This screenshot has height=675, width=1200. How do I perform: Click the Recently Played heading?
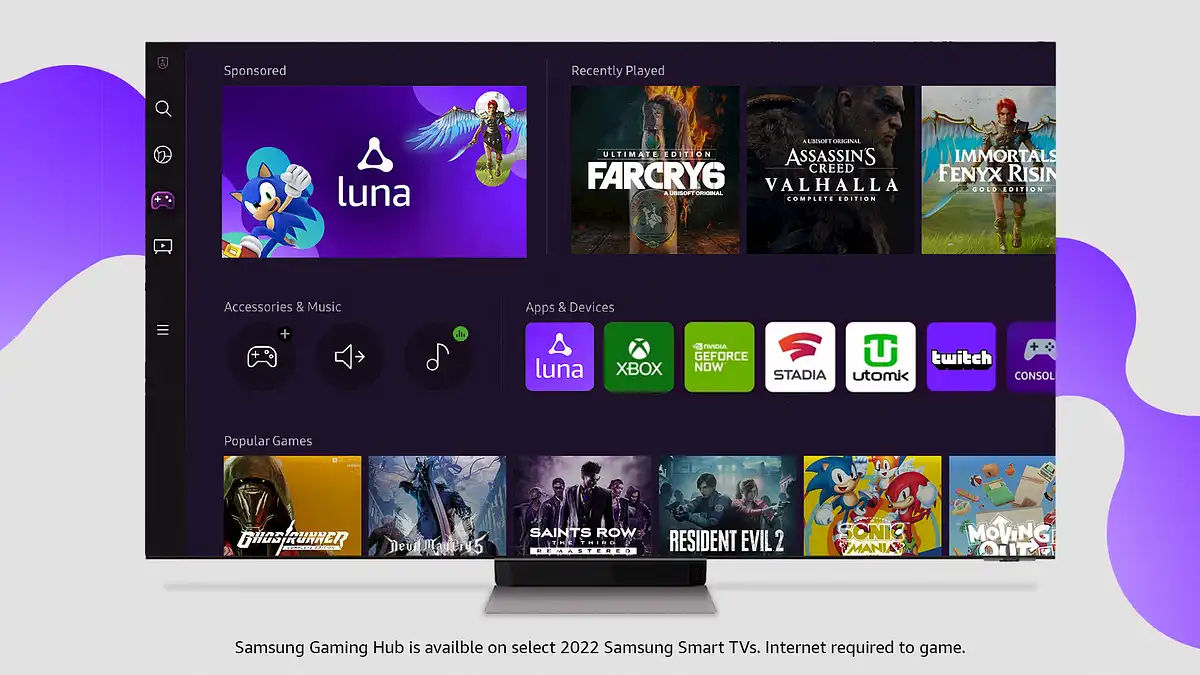[x=618, y=71]
